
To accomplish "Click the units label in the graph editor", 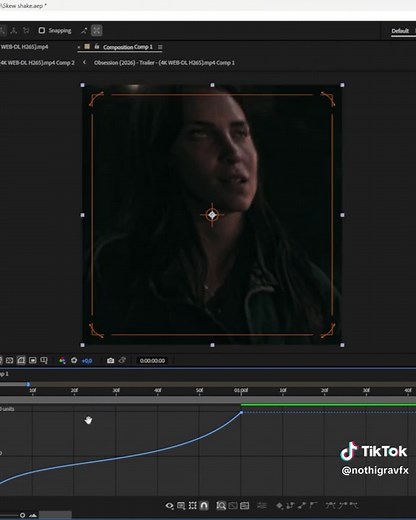I will click(7, 409).
